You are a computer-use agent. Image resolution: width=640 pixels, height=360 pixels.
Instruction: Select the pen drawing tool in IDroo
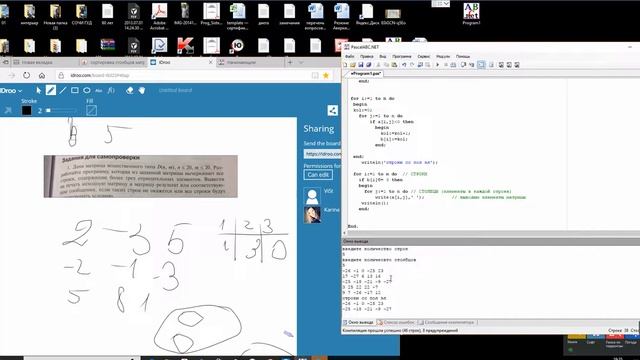(x=51, y=90)
